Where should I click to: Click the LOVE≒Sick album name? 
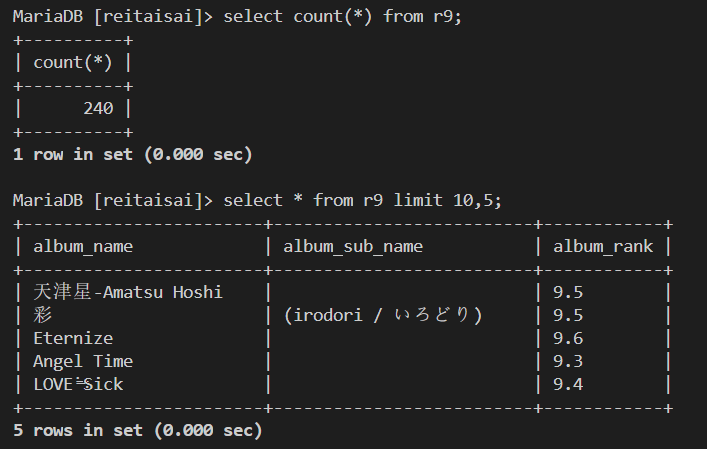point(78,385)
